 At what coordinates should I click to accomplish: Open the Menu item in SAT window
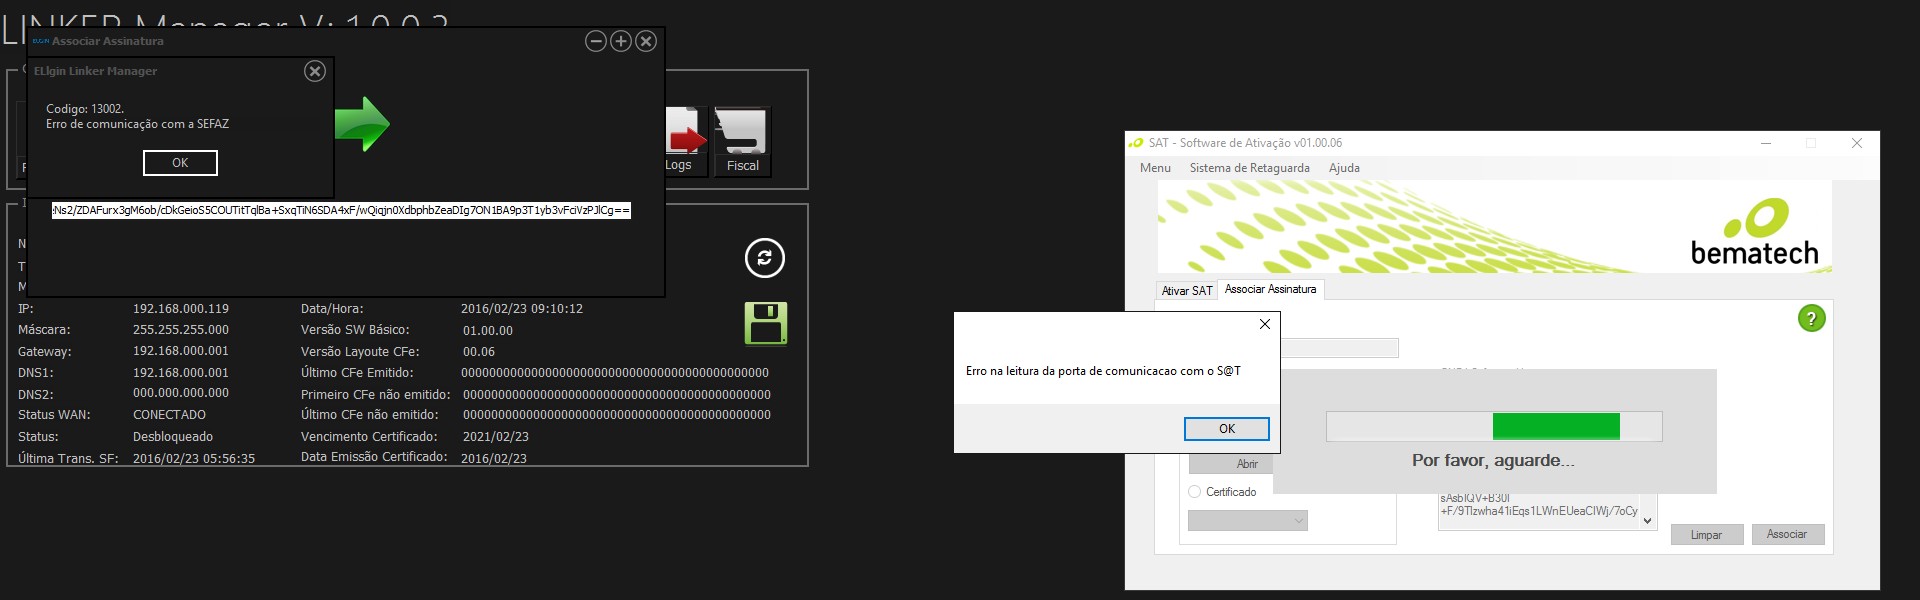(x=1155, y=168)
